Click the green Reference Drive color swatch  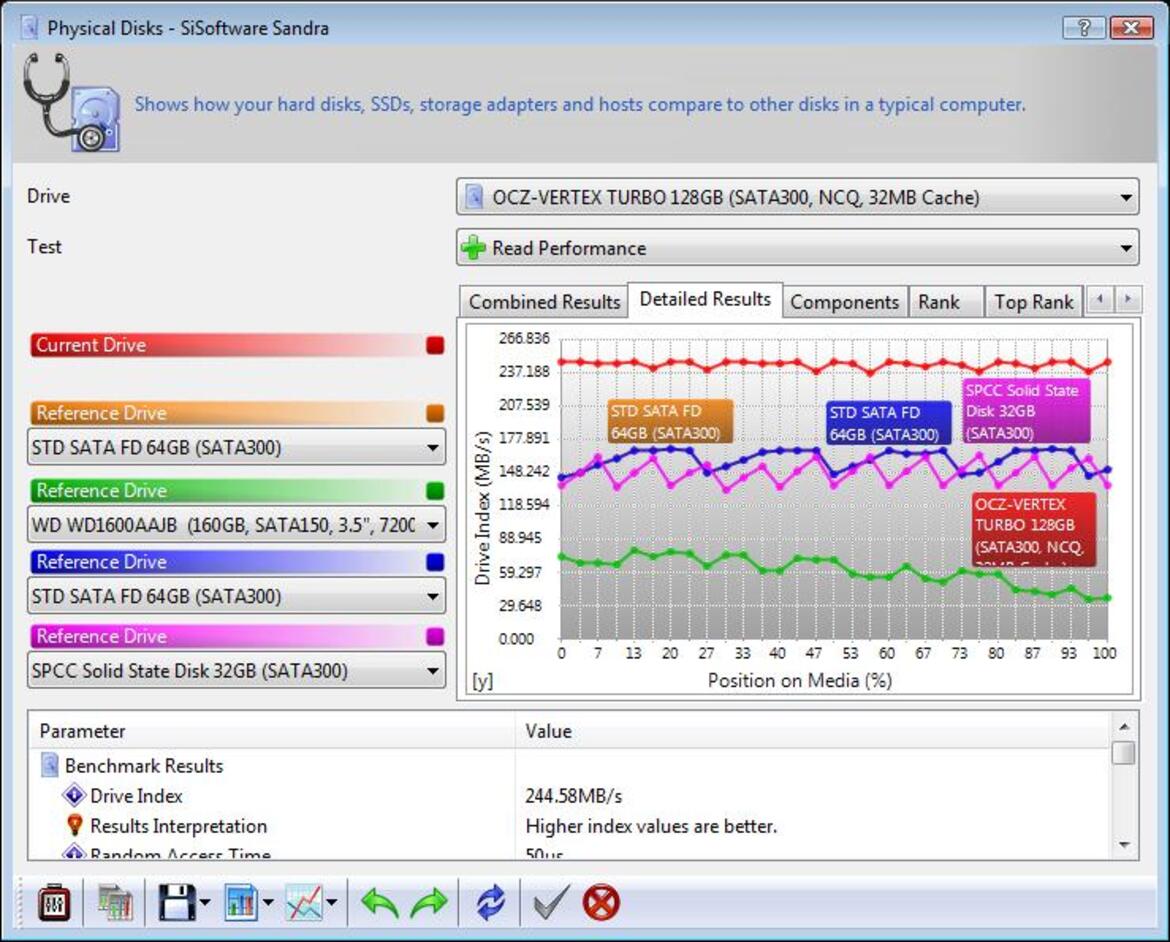point(435,490)
